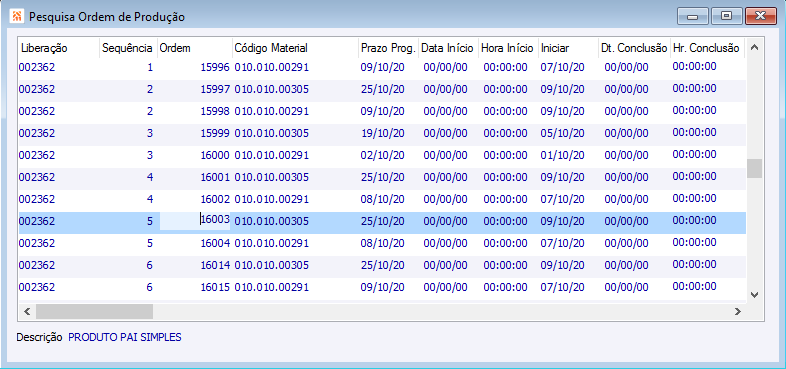The height and width of the screenshot is (369, 786).
Task: Click Liberação 002362 in row 16015
Action: tap(37, 288)
